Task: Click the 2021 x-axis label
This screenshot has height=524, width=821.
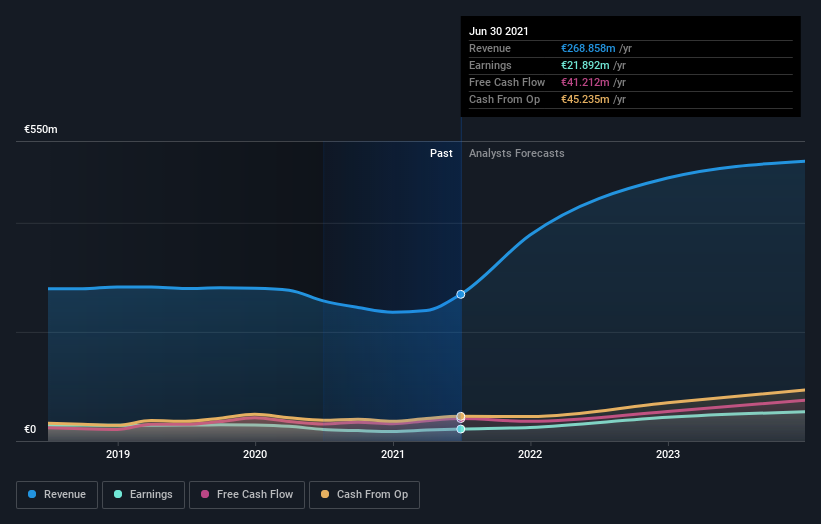Action: (393, 454)
